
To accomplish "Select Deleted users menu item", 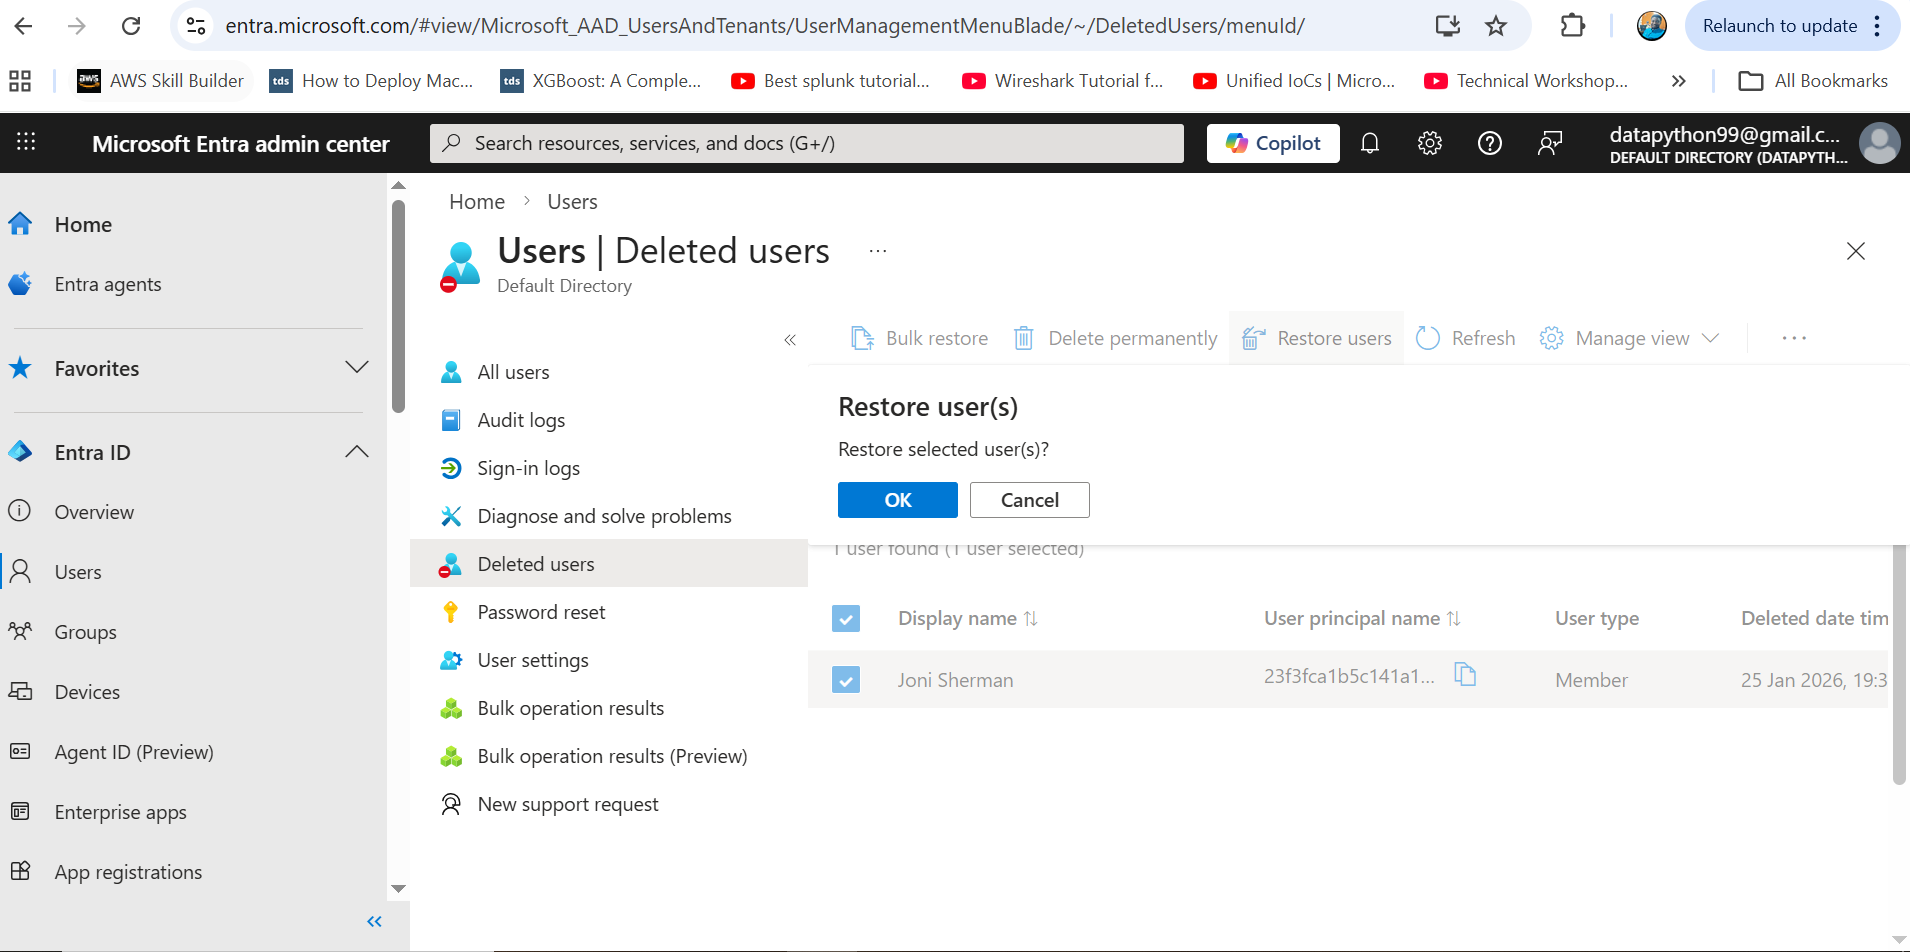I will click(x=609, y=564).
